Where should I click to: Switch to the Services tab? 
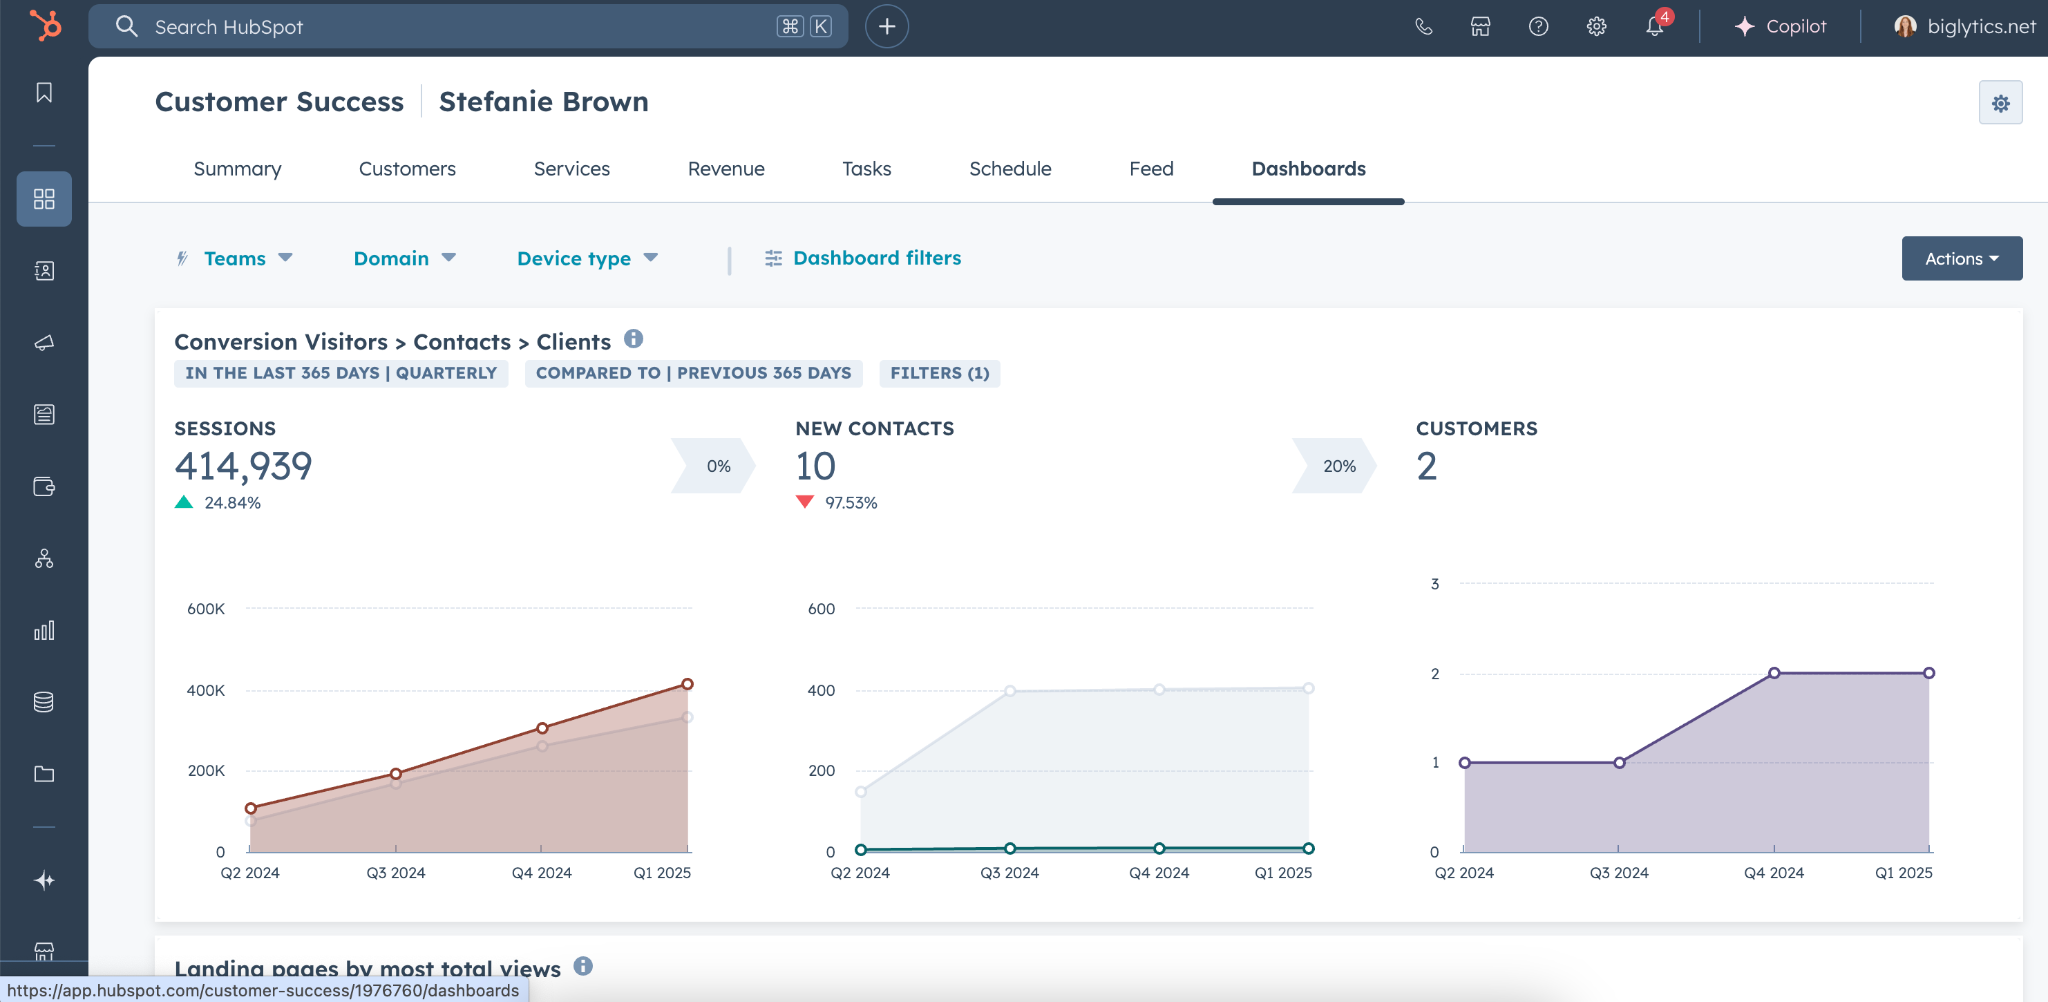572,169
